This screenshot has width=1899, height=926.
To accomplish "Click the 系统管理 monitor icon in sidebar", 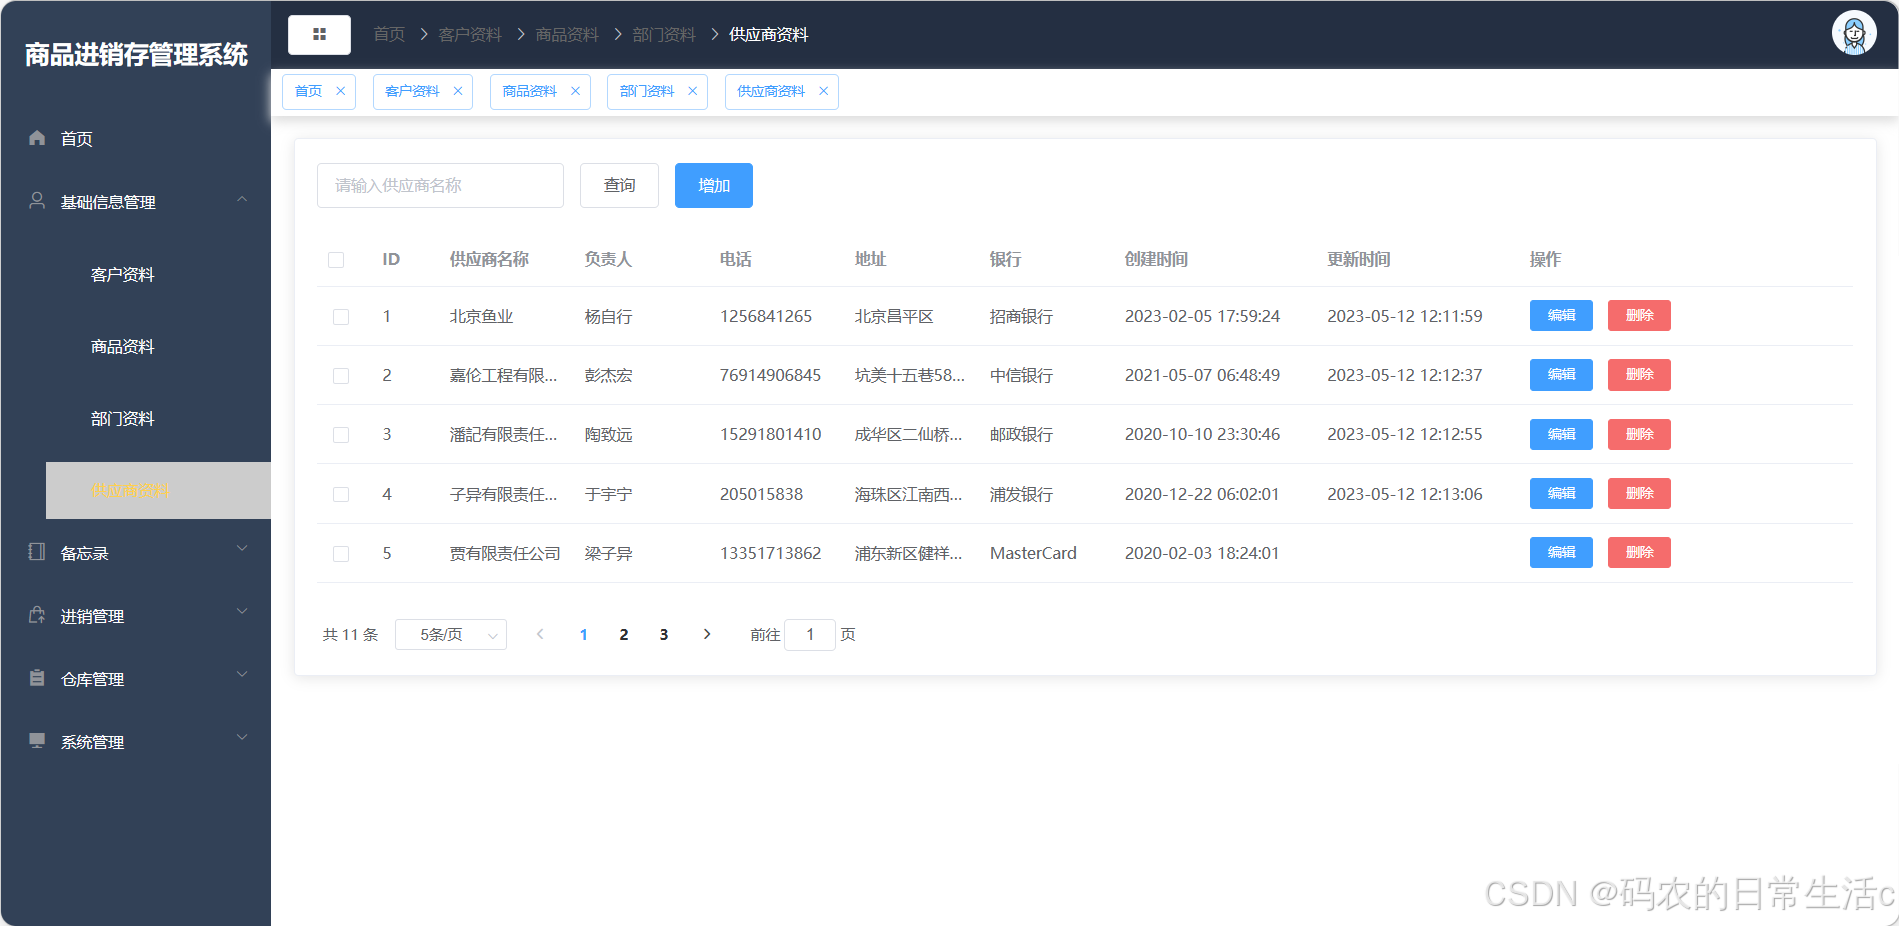I will (x=36, y=741).
